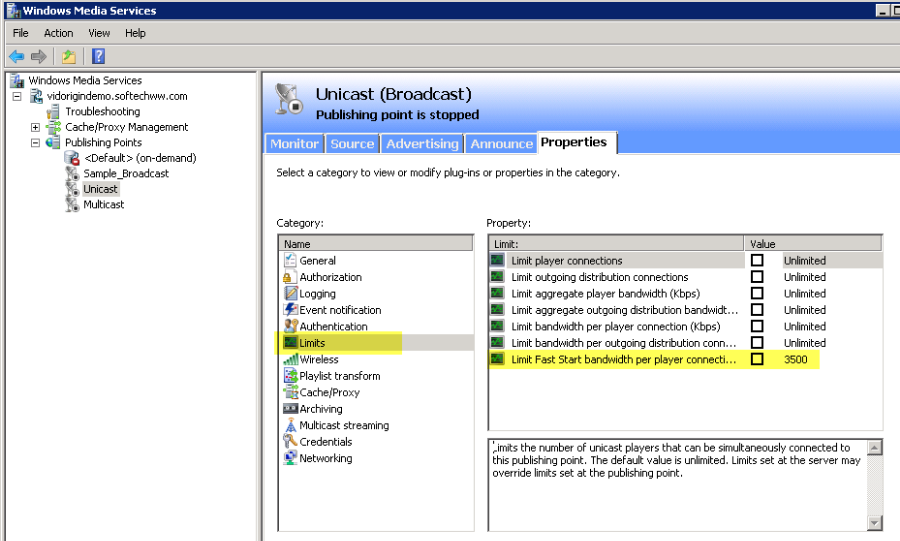Click the Credentials category icon
The height and width of the screenshot is (541, 900).
[291, 442]
